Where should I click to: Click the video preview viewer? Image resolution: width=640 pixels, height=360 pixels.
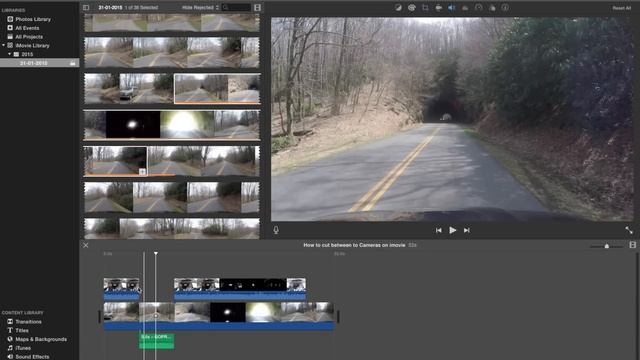(452, 119)
